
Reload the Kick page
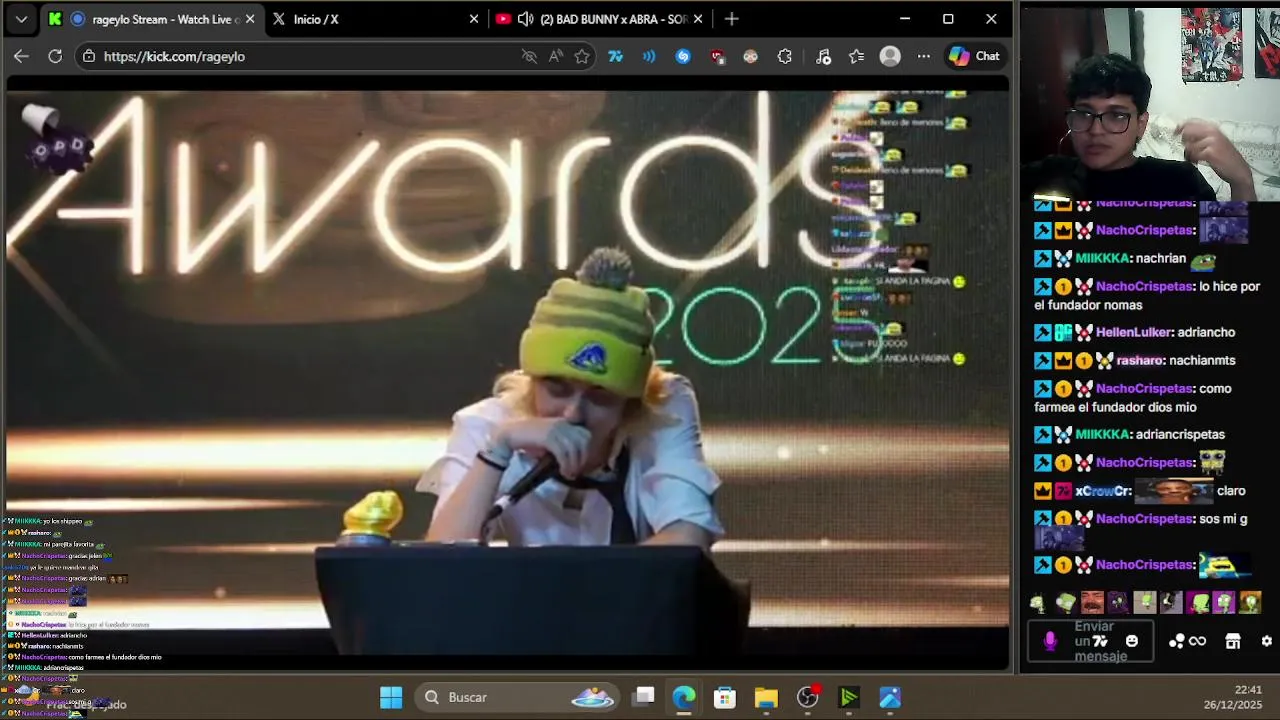[55, 56]
